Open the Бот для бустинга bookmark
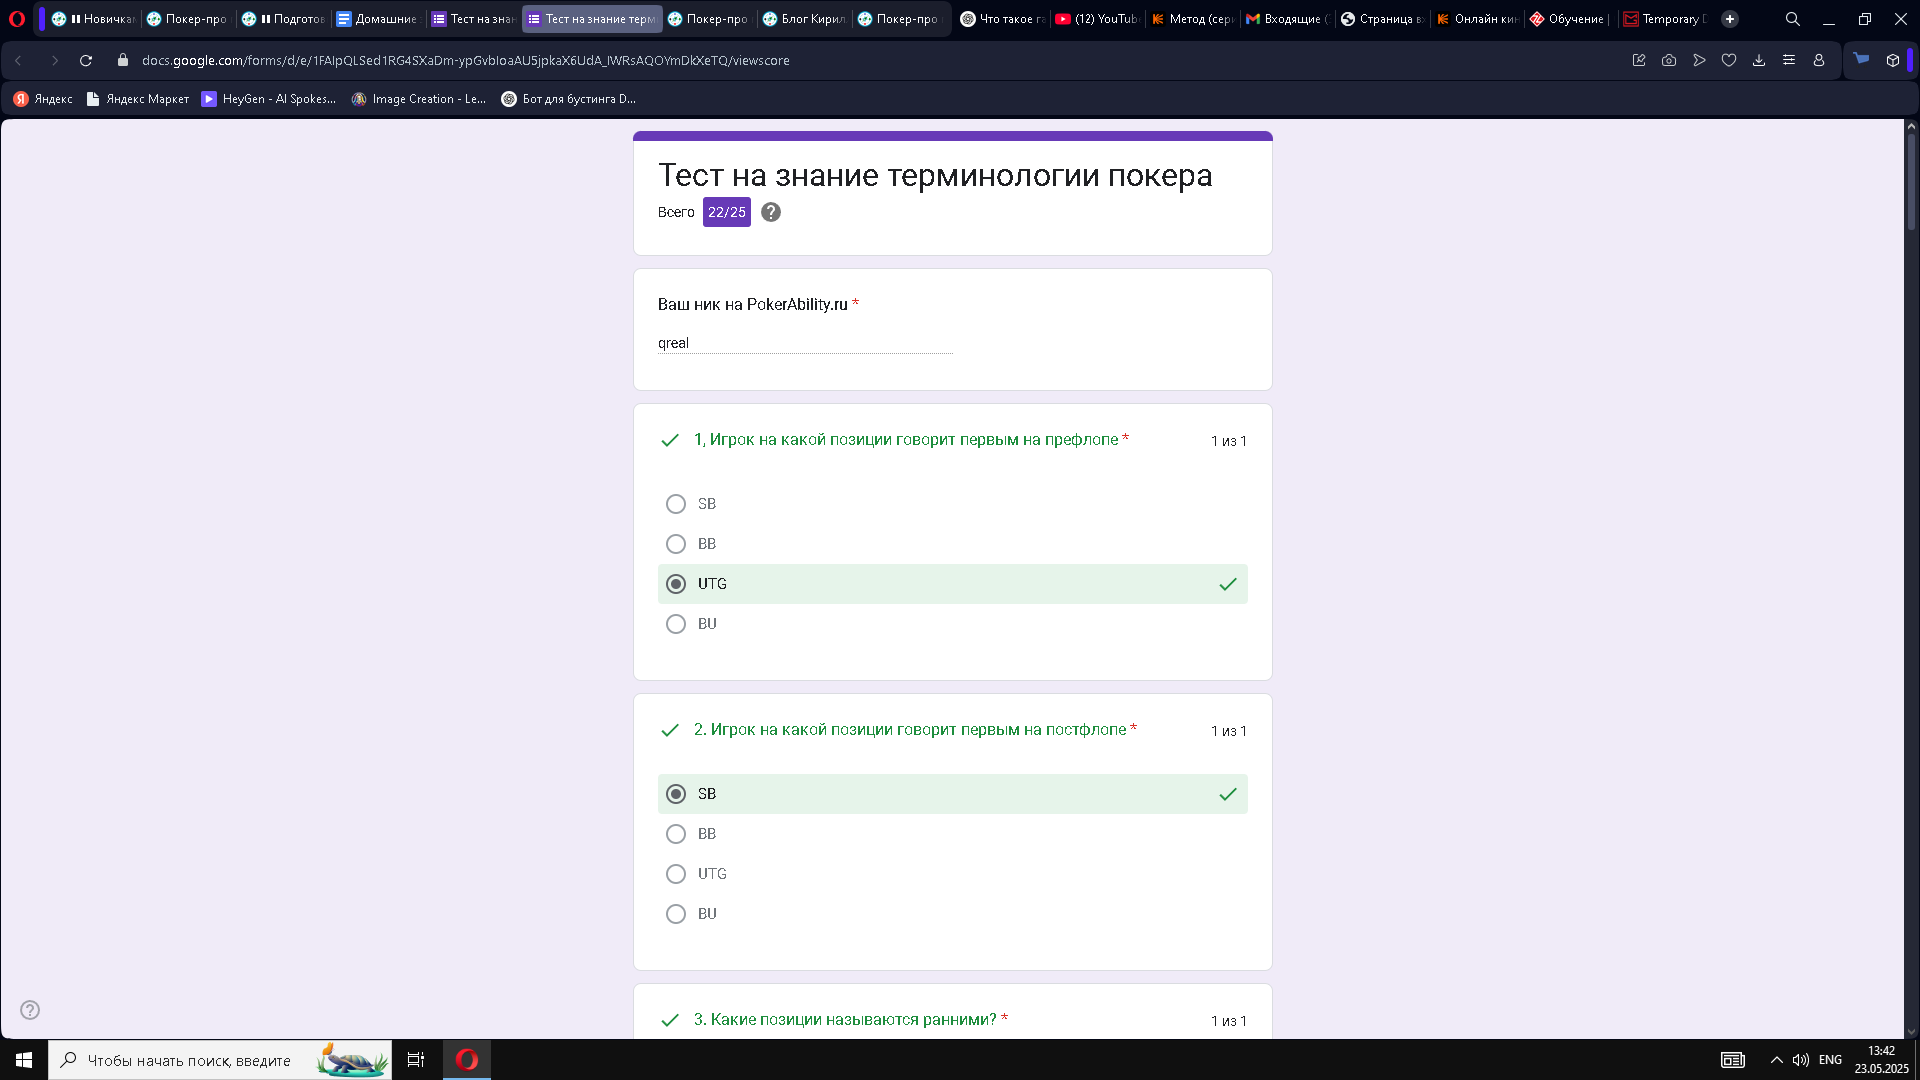1920x1080 pixels. tap(568, 99)
